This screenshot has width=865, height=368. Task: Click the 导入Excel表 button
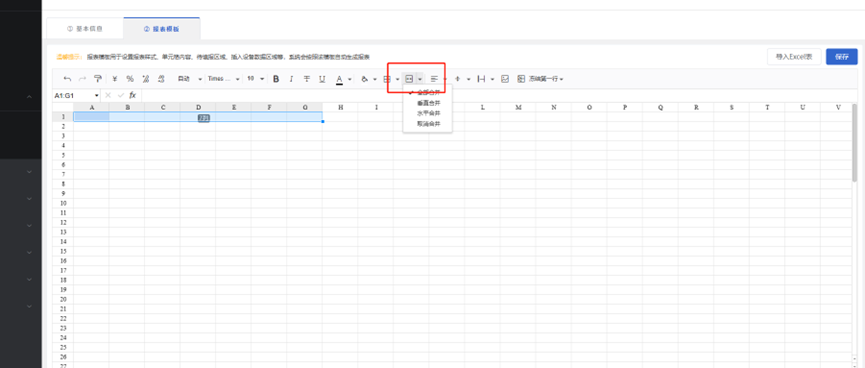794,57
